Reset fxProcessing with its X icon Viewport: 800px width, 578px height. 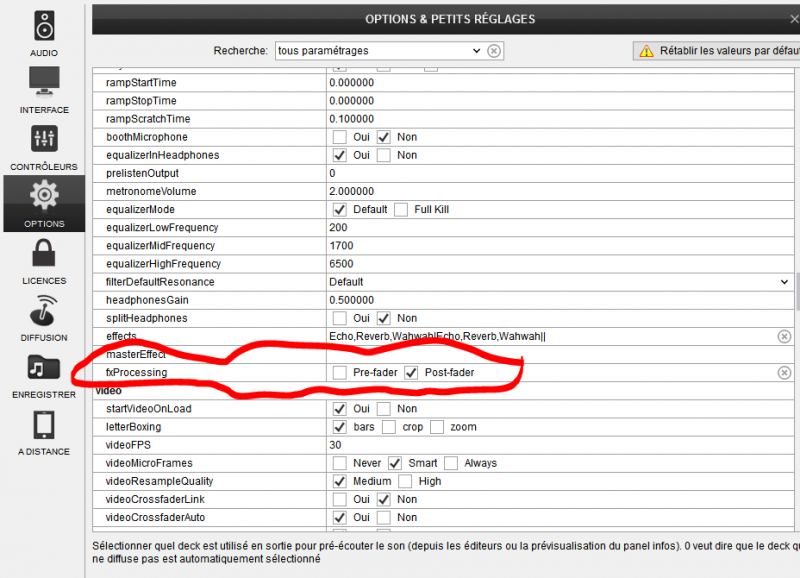[x=784, y=373]
